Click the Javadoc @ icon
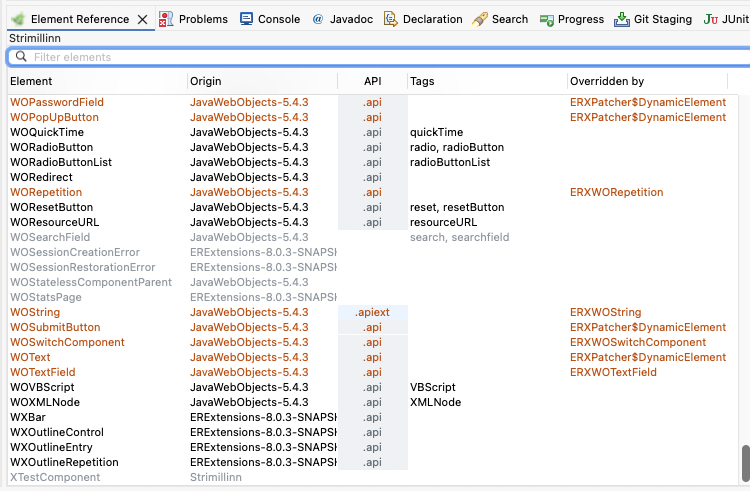Viewport: 750px width, 491px height. click(318, 19)
